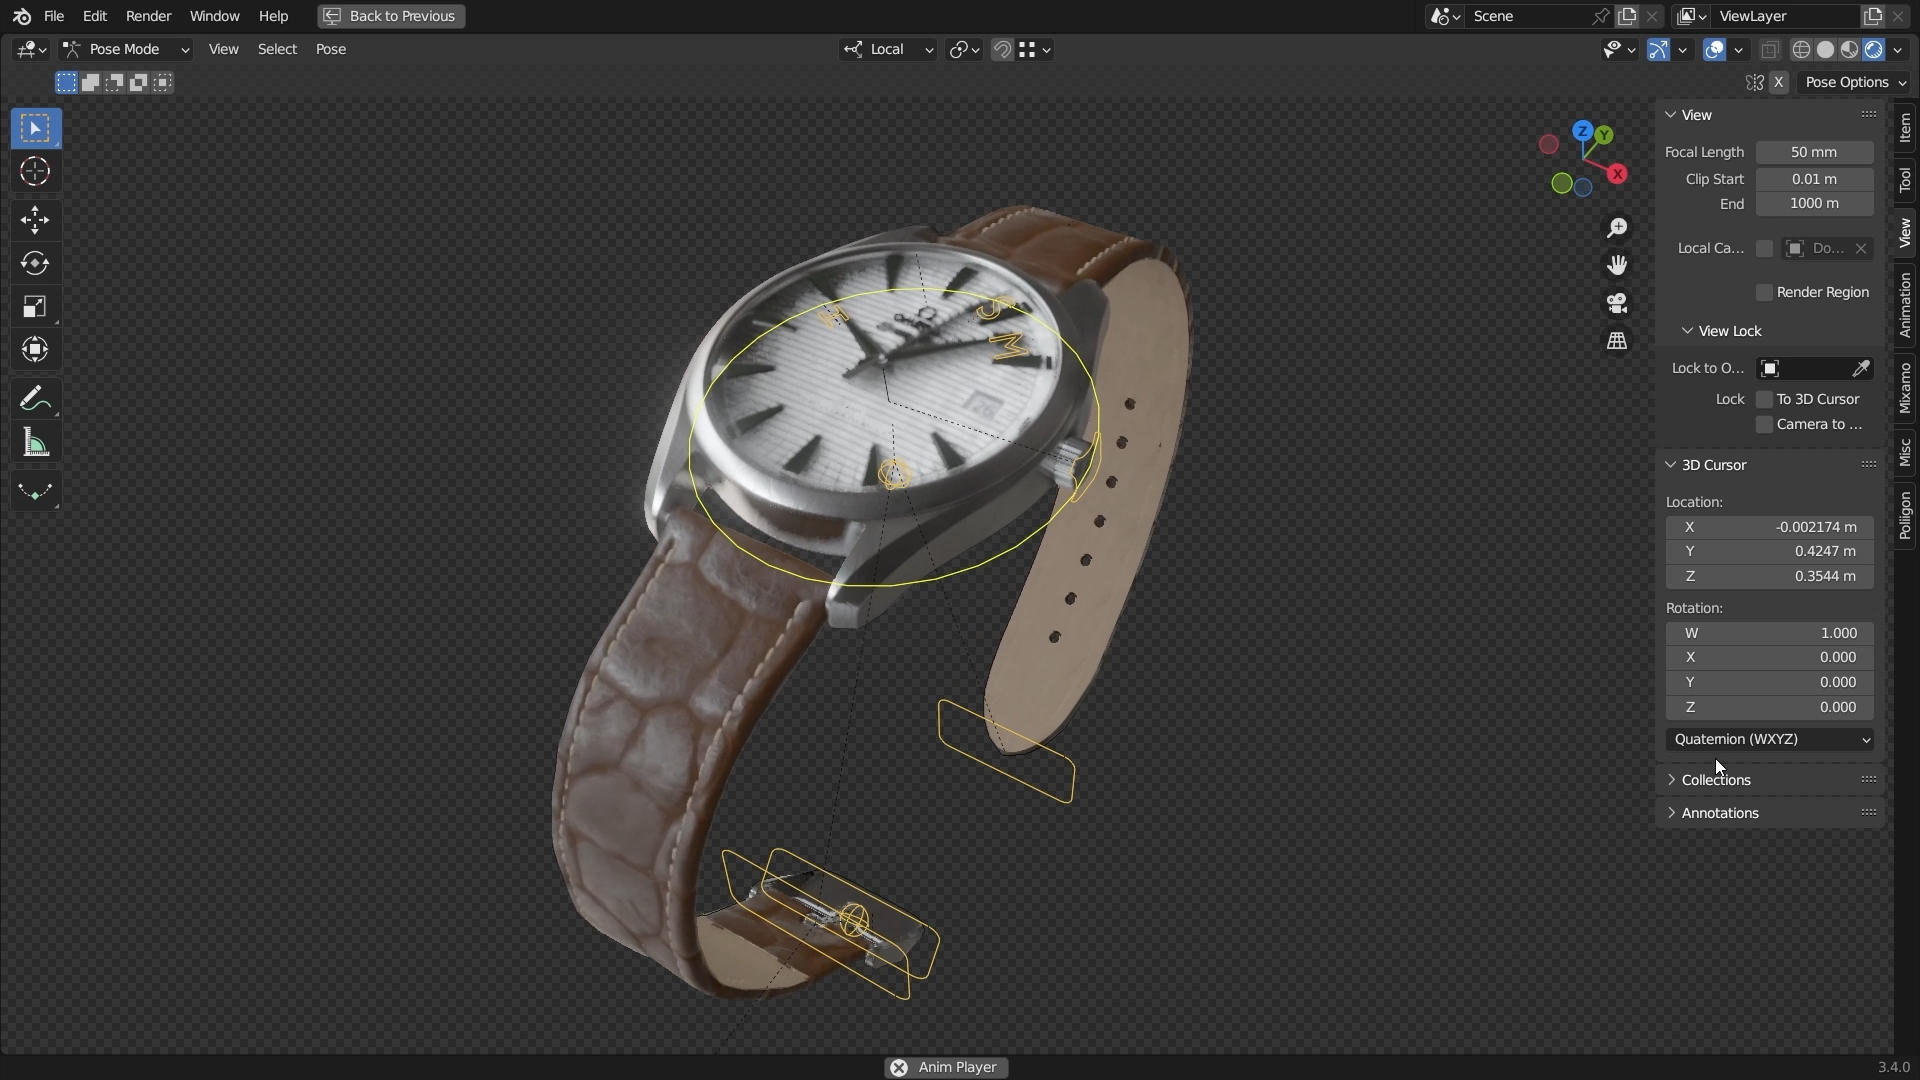Activate the Move tool
The image size is (1920, 1080).
[35, 220]
